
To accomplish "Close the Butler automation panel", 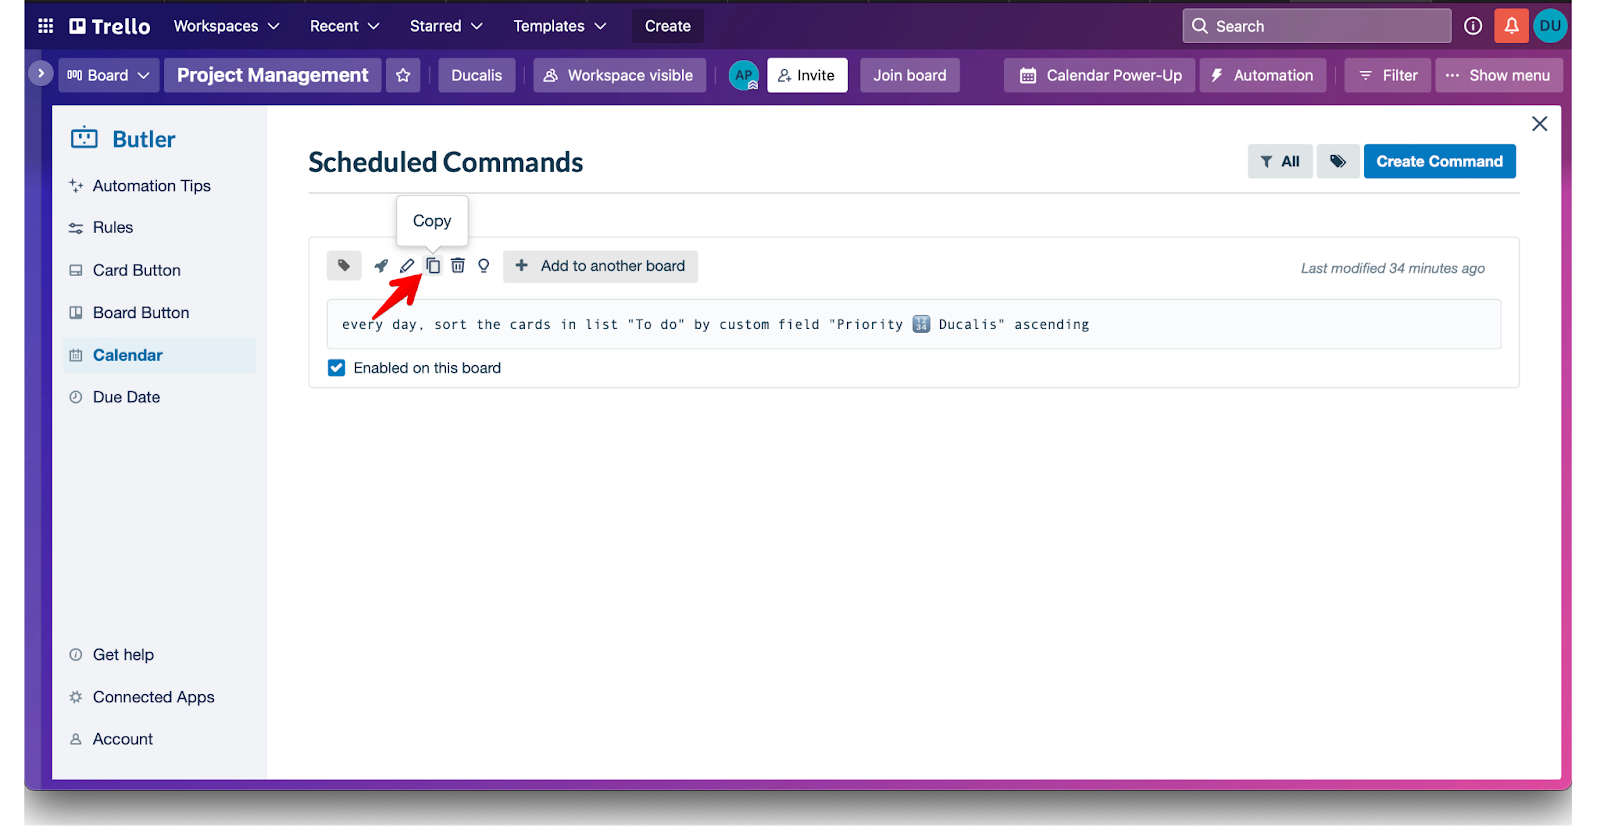I will coord(1539,124).
